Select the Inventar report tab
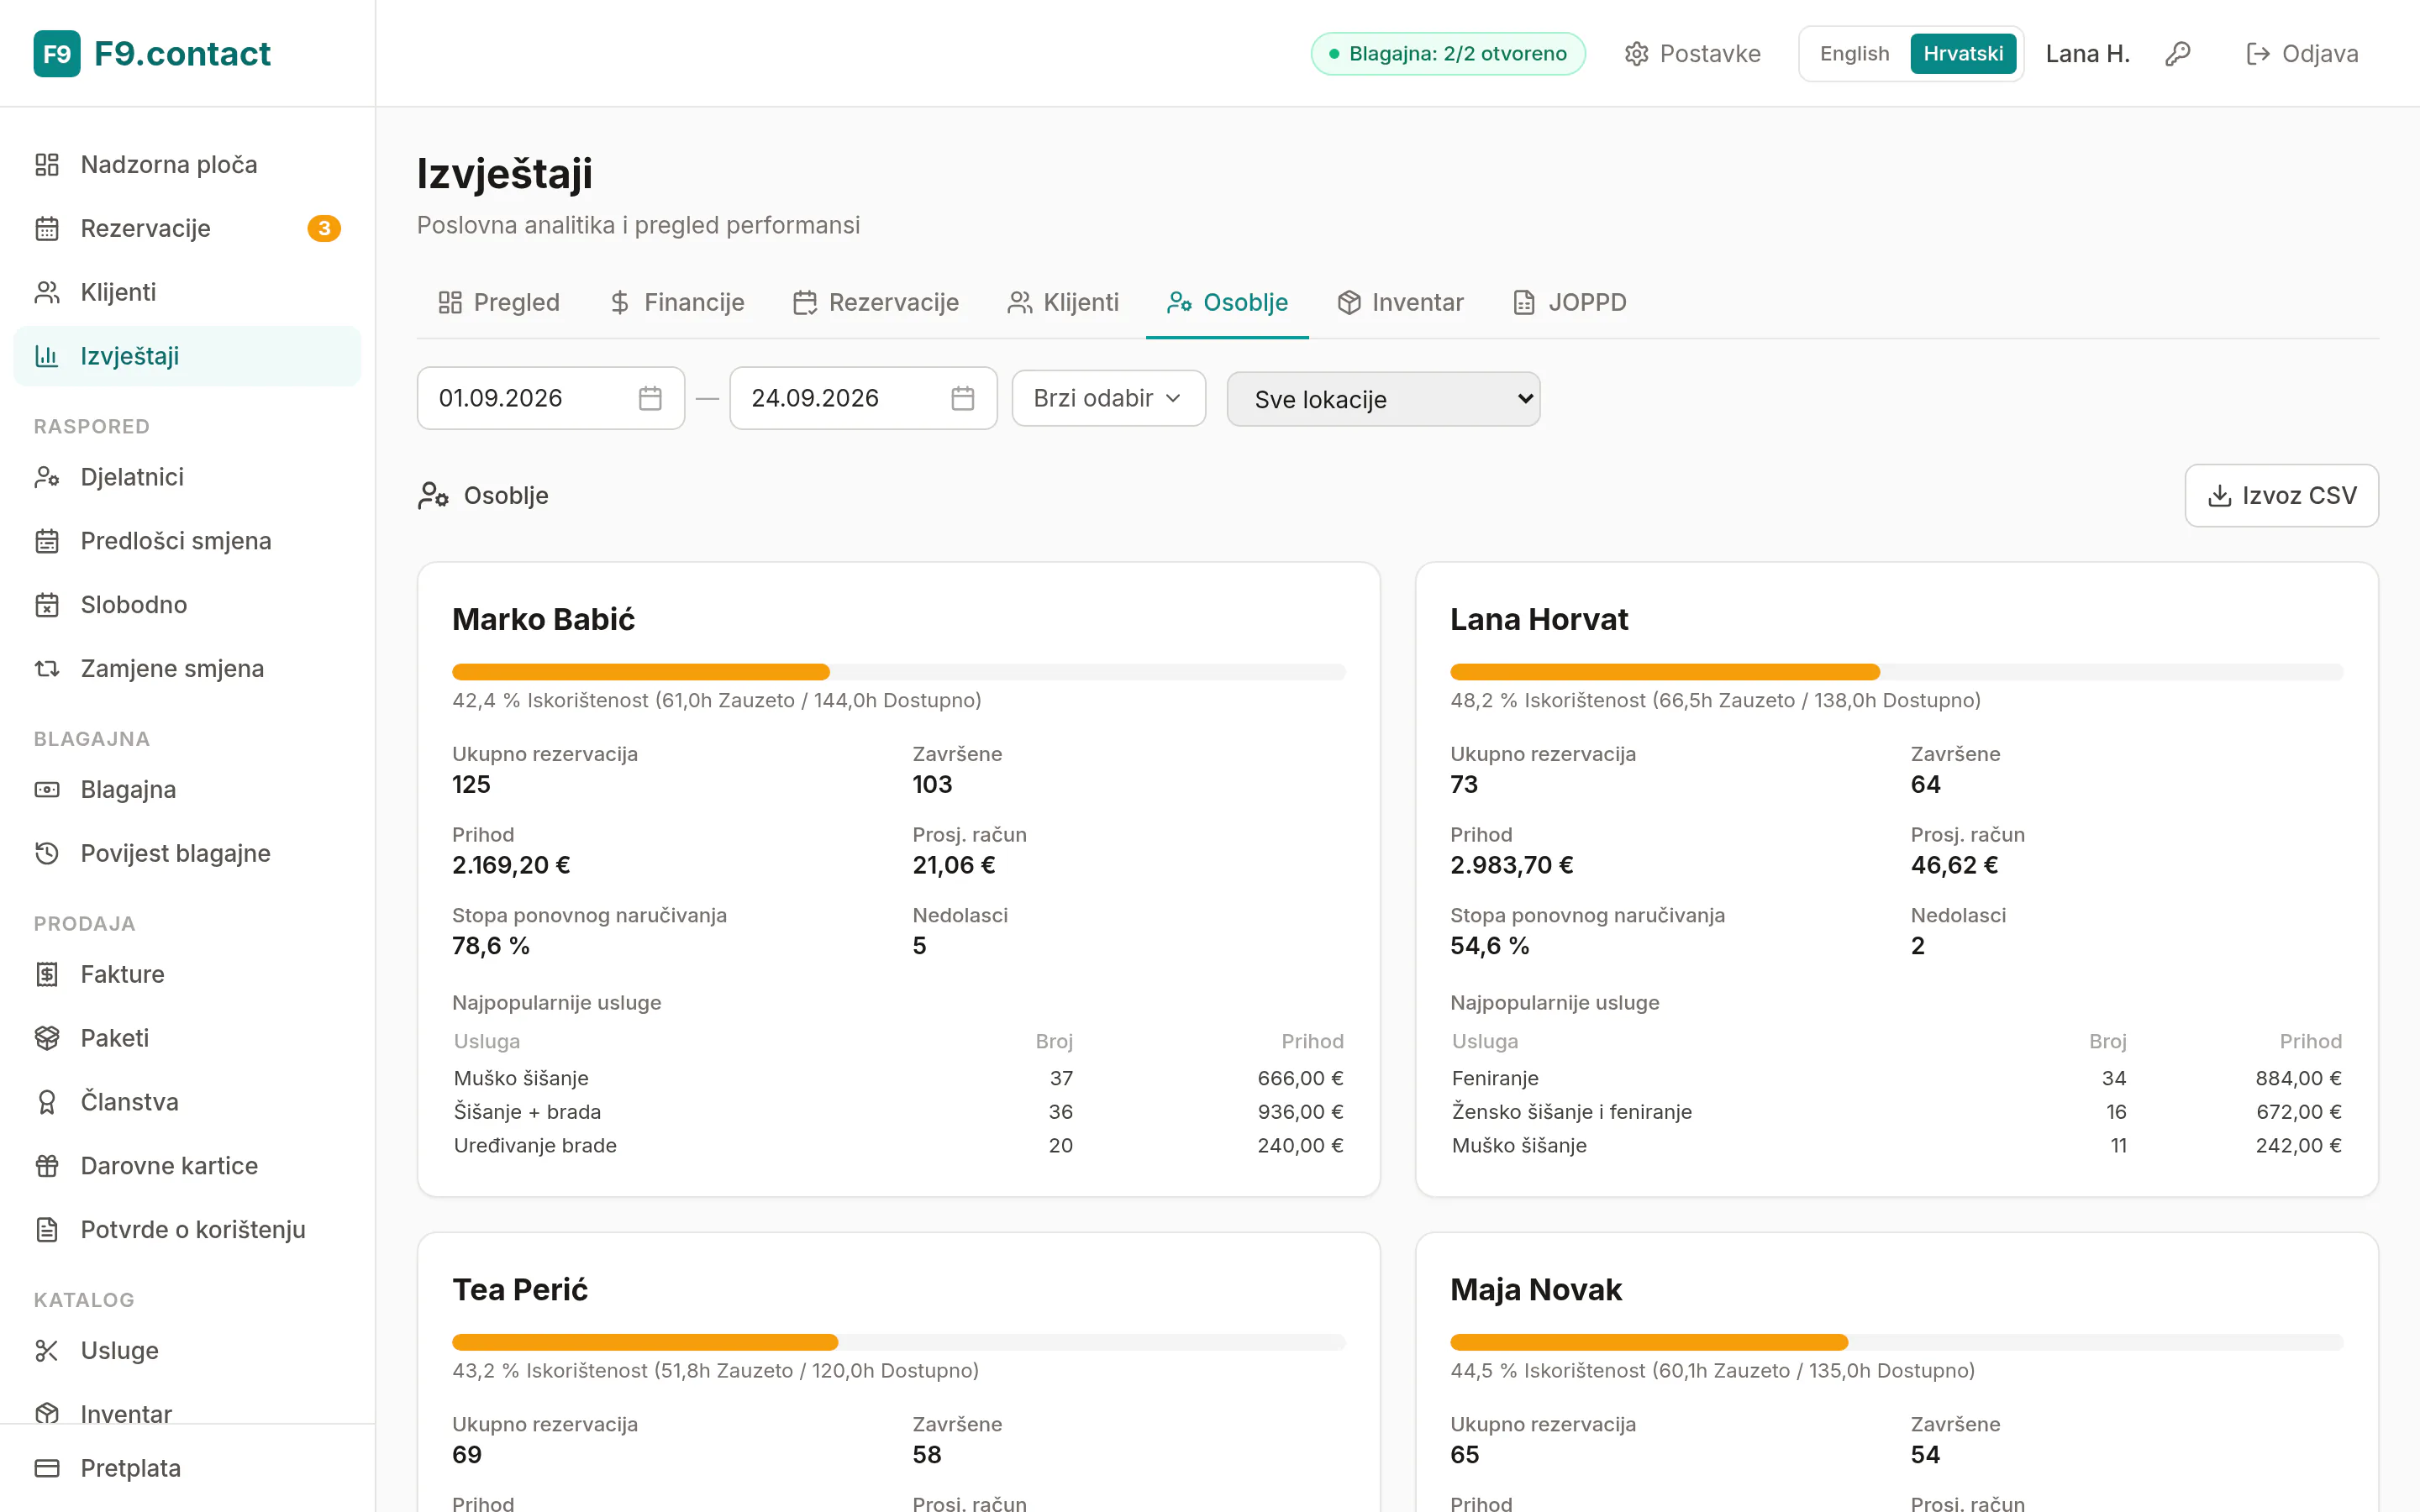Screen dimensions: 2420x1512 click(1400, 302)
